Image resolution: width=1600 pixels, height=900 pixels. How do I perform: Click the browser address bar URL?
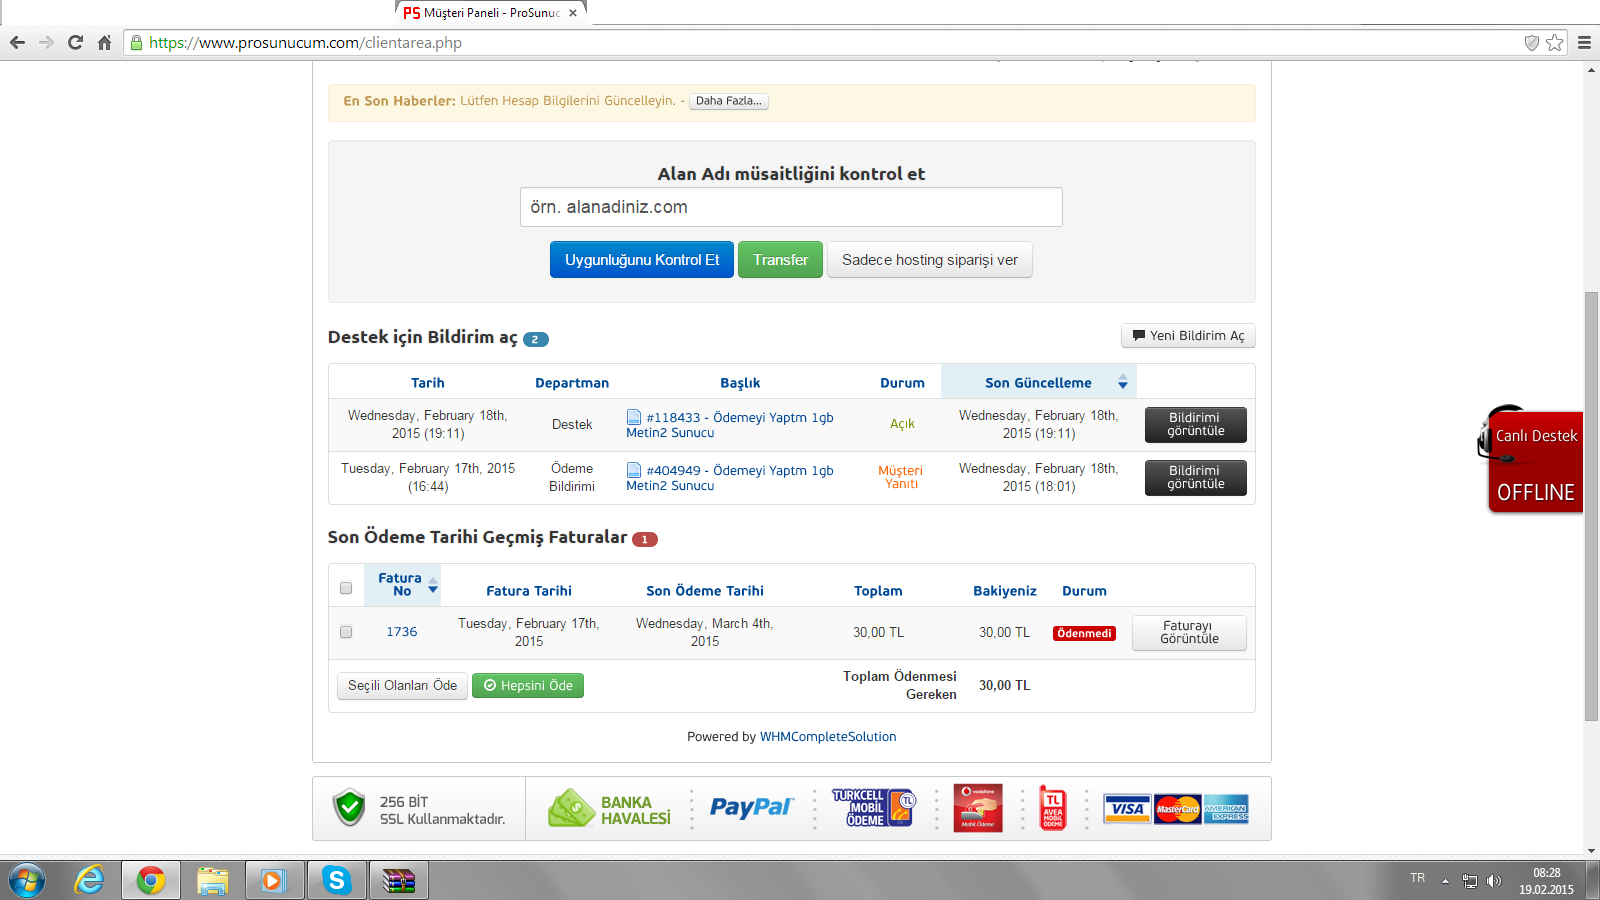click(x=305, y=43)
